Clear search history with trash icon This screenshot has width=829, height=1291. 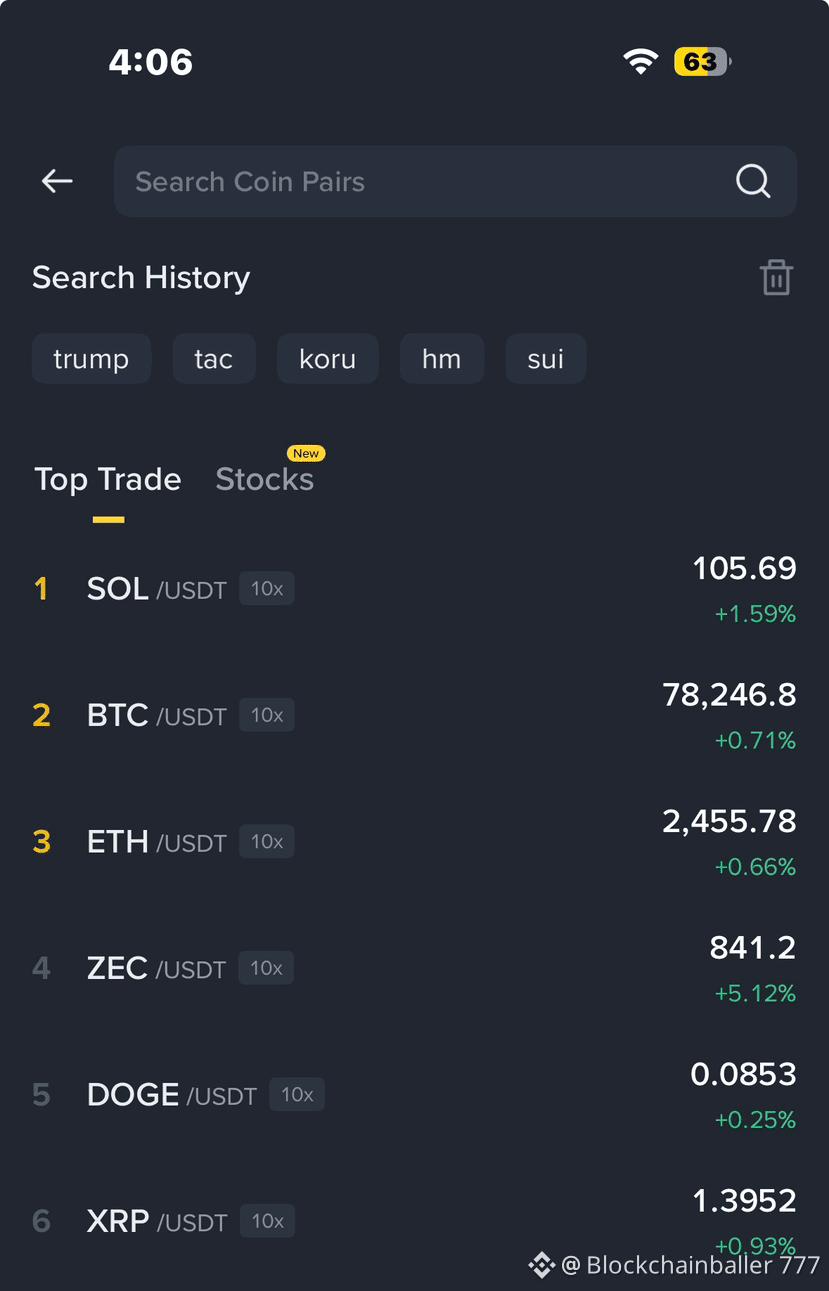776,277
